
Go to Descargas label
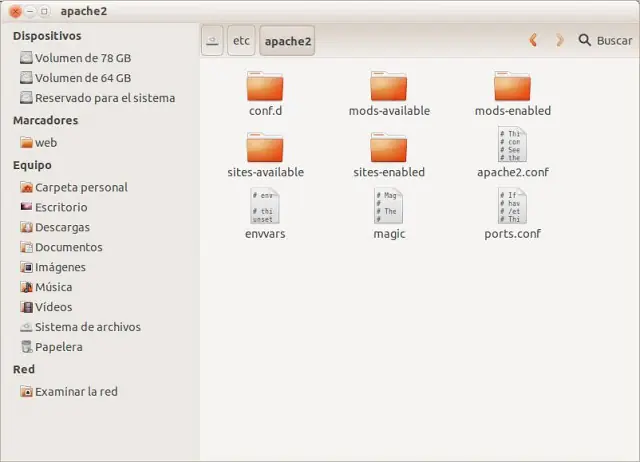click(x=62, y=227)
